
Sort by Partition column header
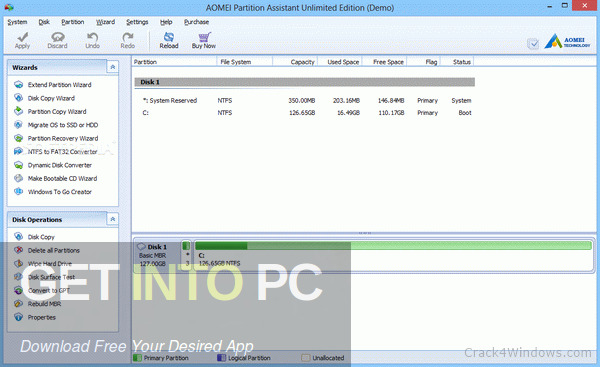(x=174, y=62)
